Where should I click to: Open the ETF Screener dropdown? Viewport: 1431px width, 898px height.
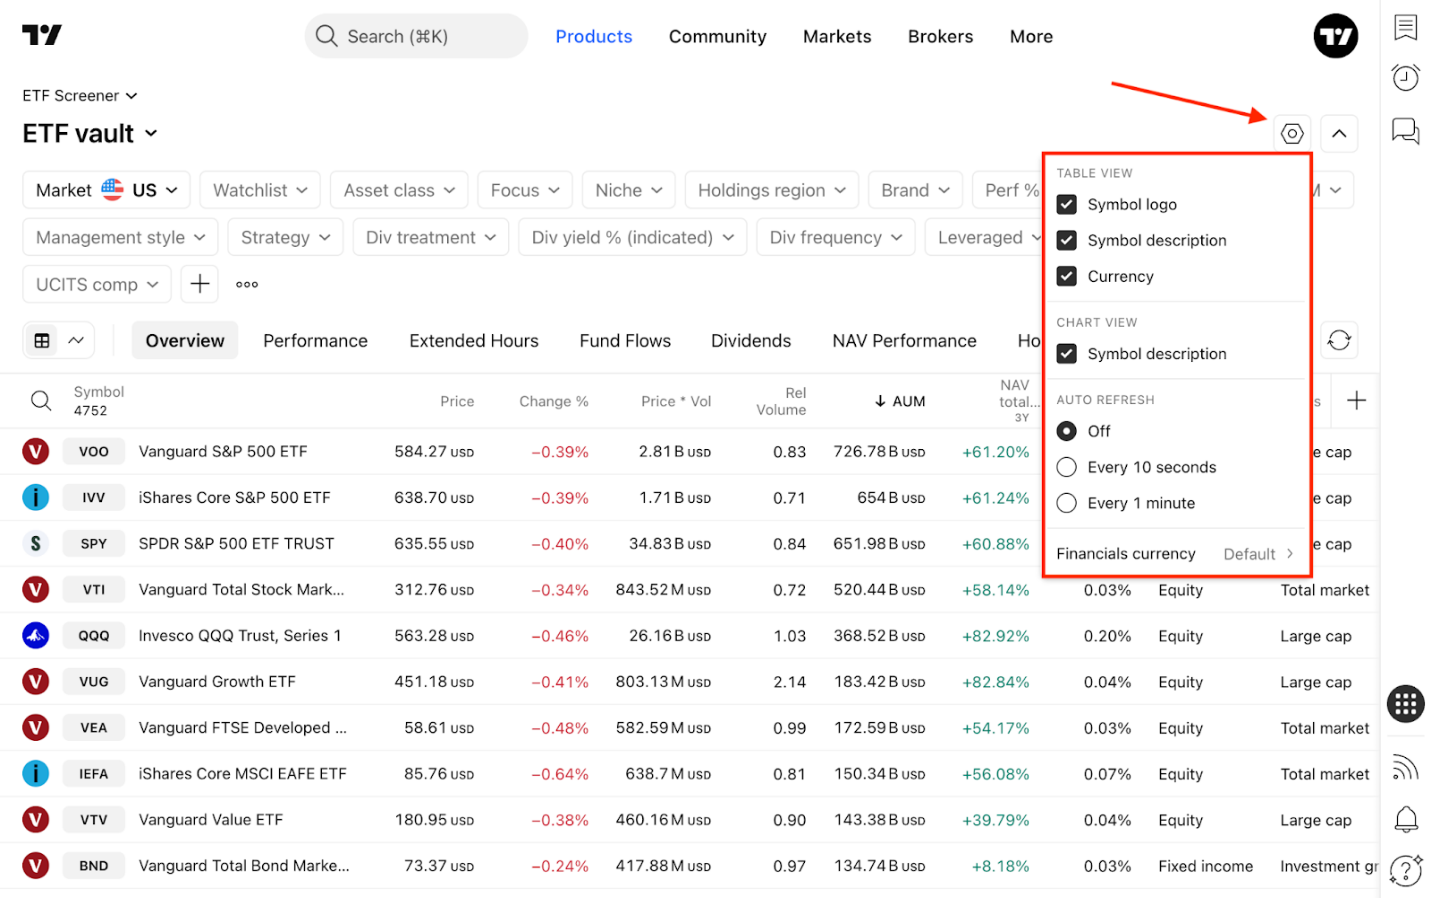point(80,96)
